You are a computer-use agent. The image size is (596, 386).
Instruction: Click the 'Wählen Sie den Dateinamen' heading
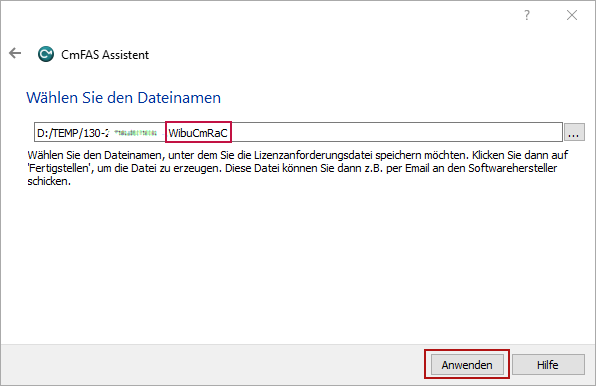(x=124, y=98)
